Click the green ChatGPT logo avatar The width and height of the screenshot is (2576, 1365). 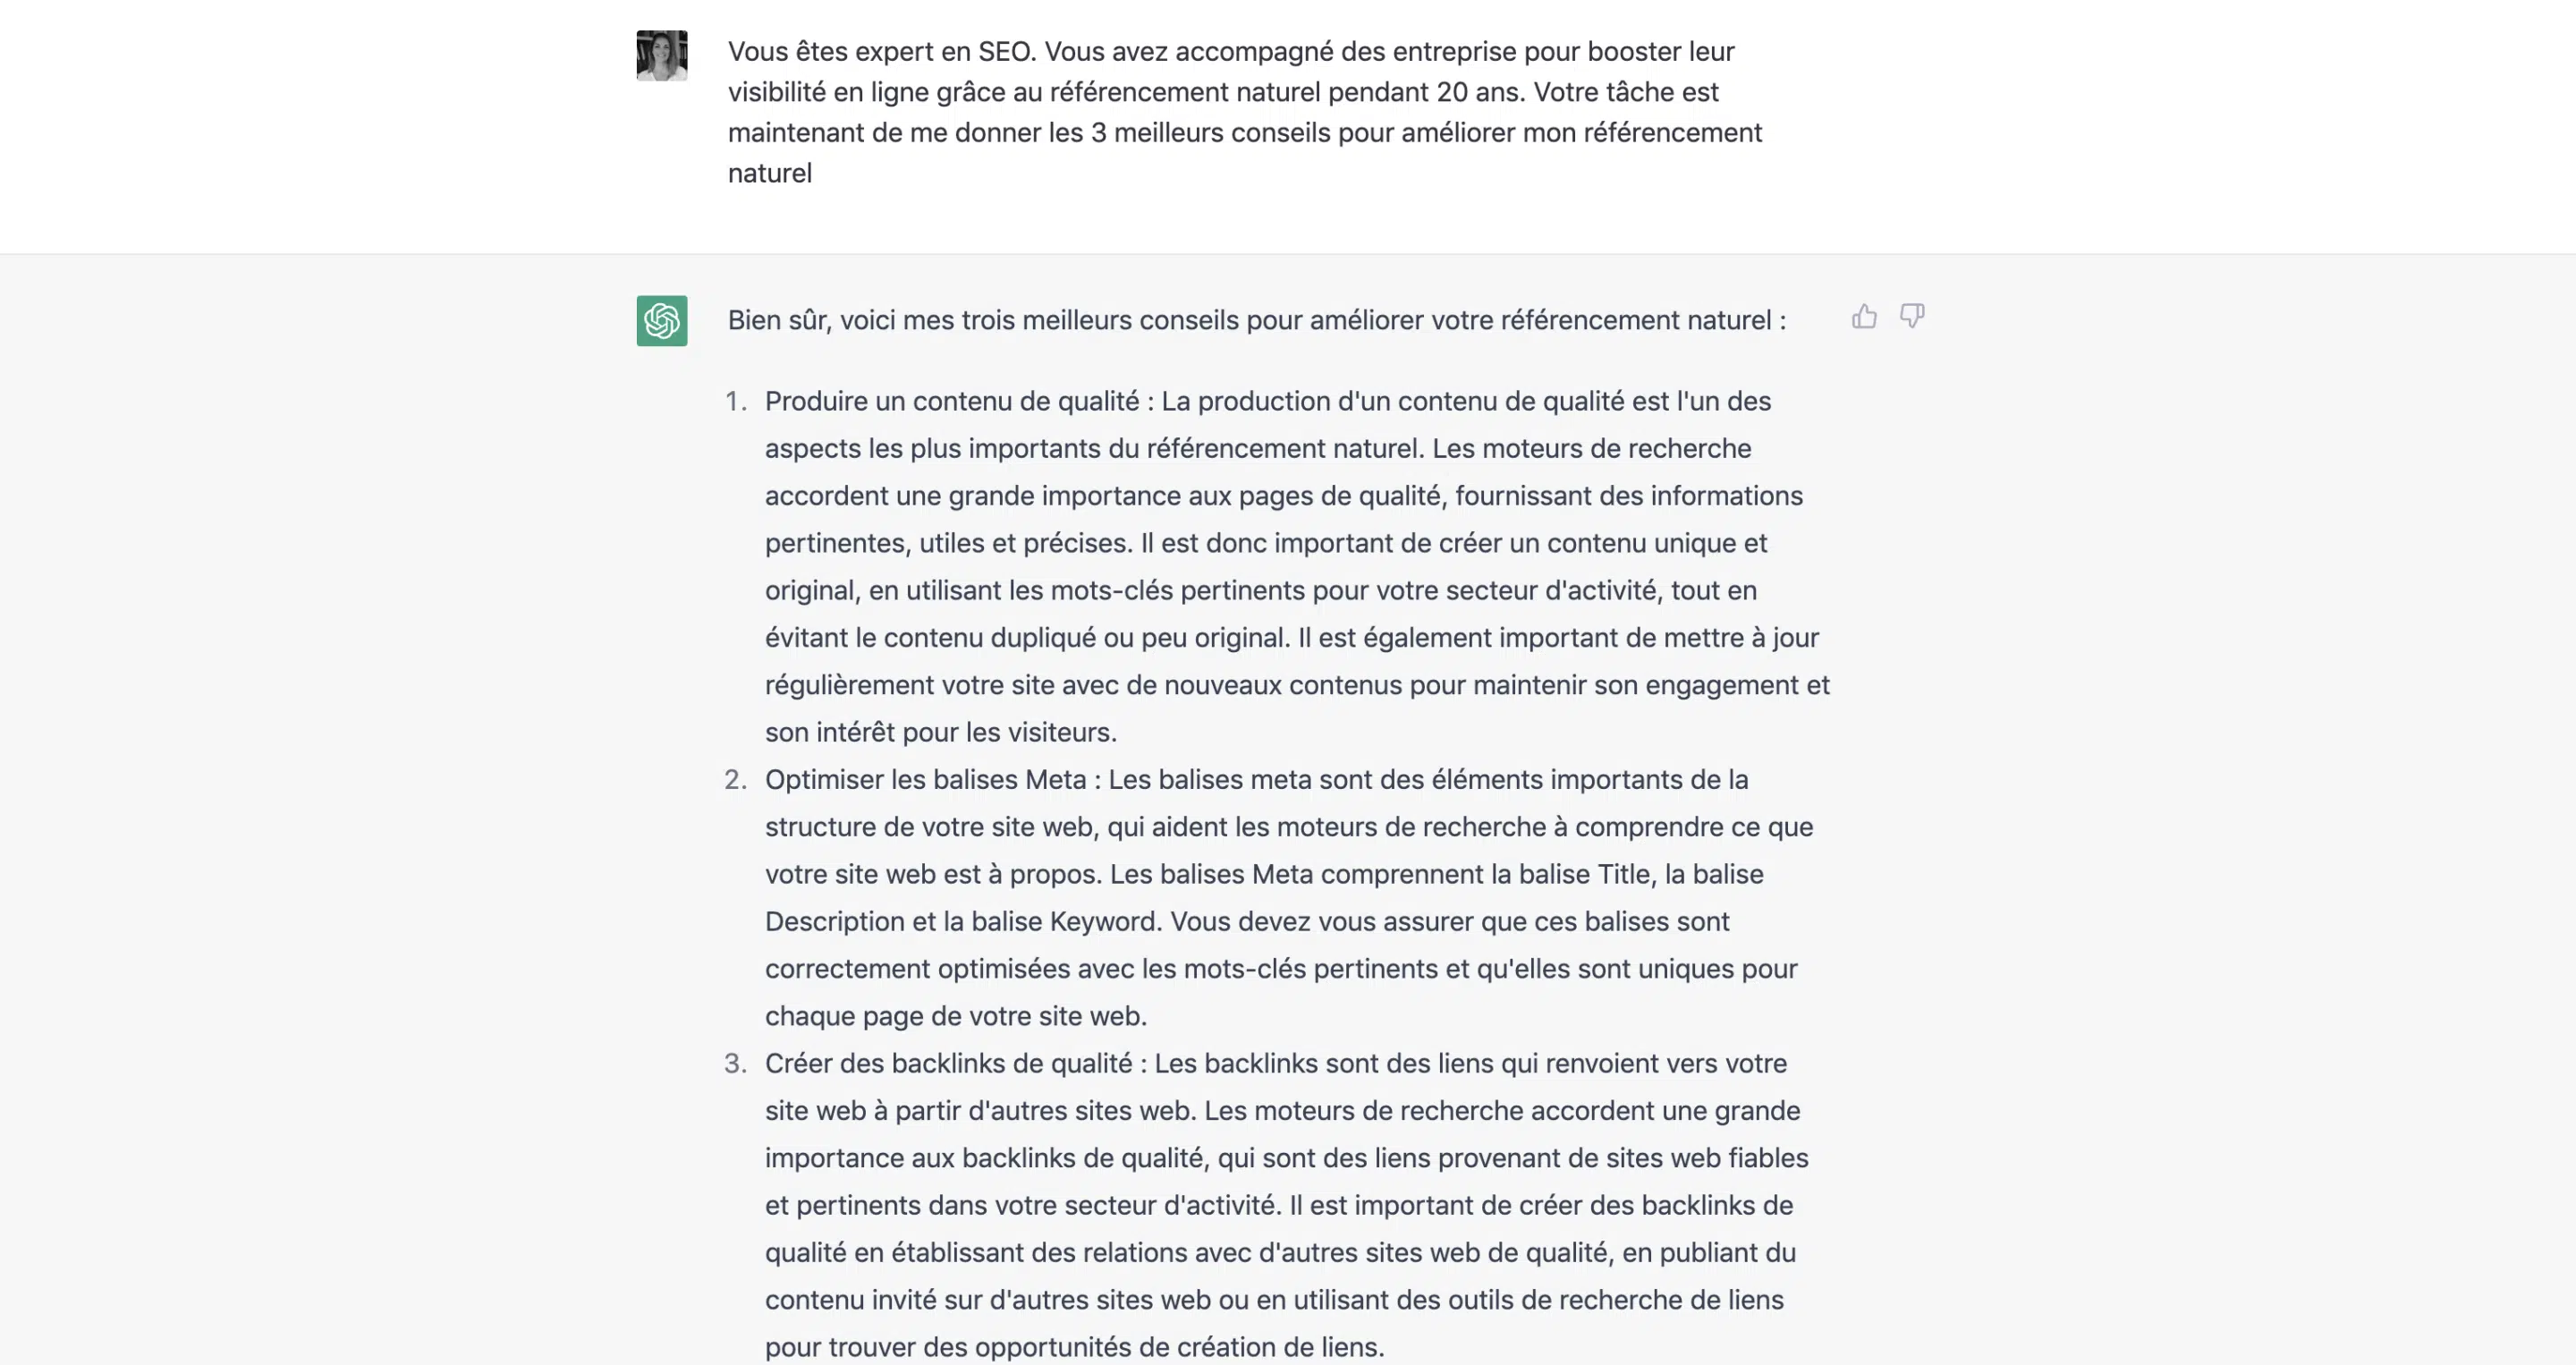[662, 320]
